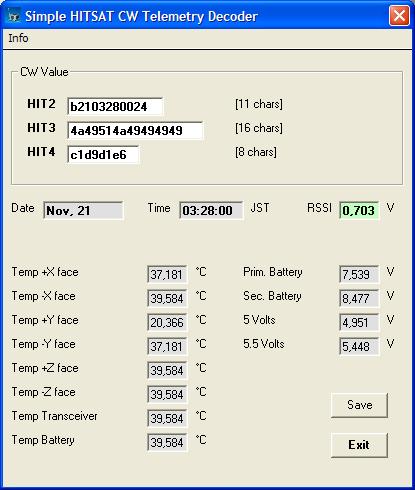Click the Prim. Battery voltage field
This screenshot has width=415, height=490.
pyautogui.click(x=359, y=274)
